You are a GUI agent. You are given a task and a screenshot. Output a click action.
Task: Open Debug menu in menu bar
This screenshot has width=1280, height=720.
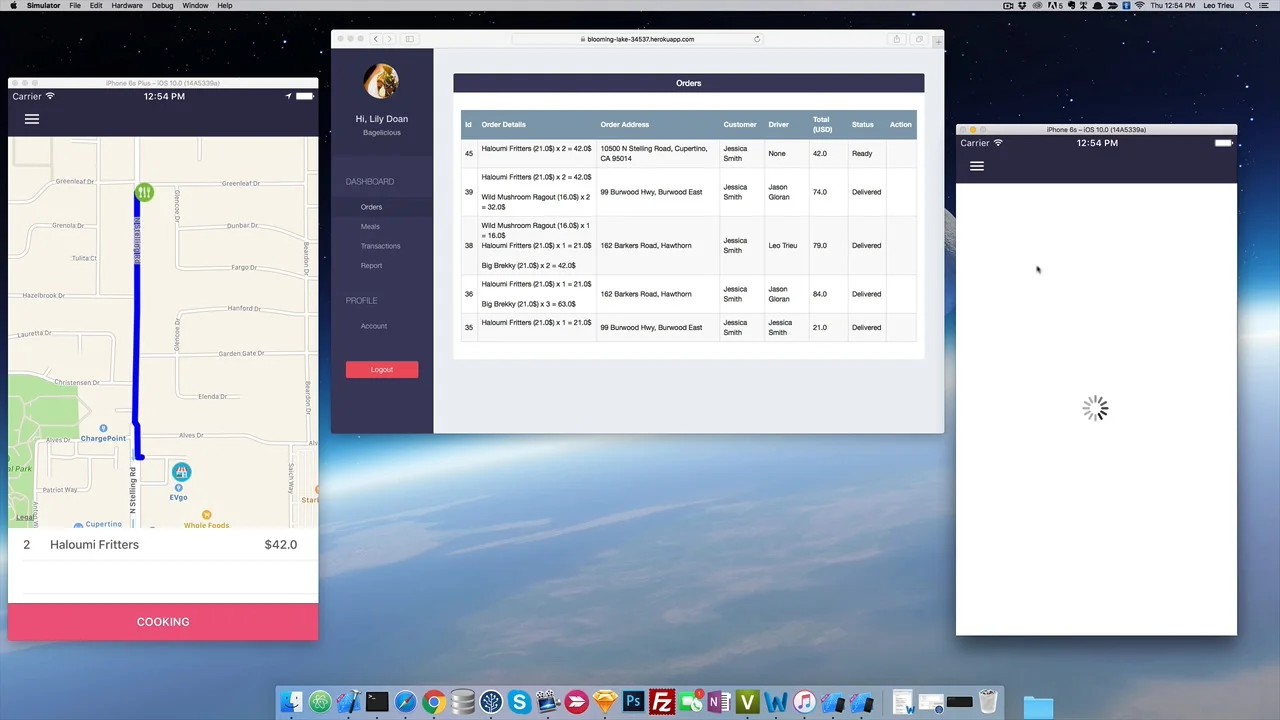click(162, 6)
